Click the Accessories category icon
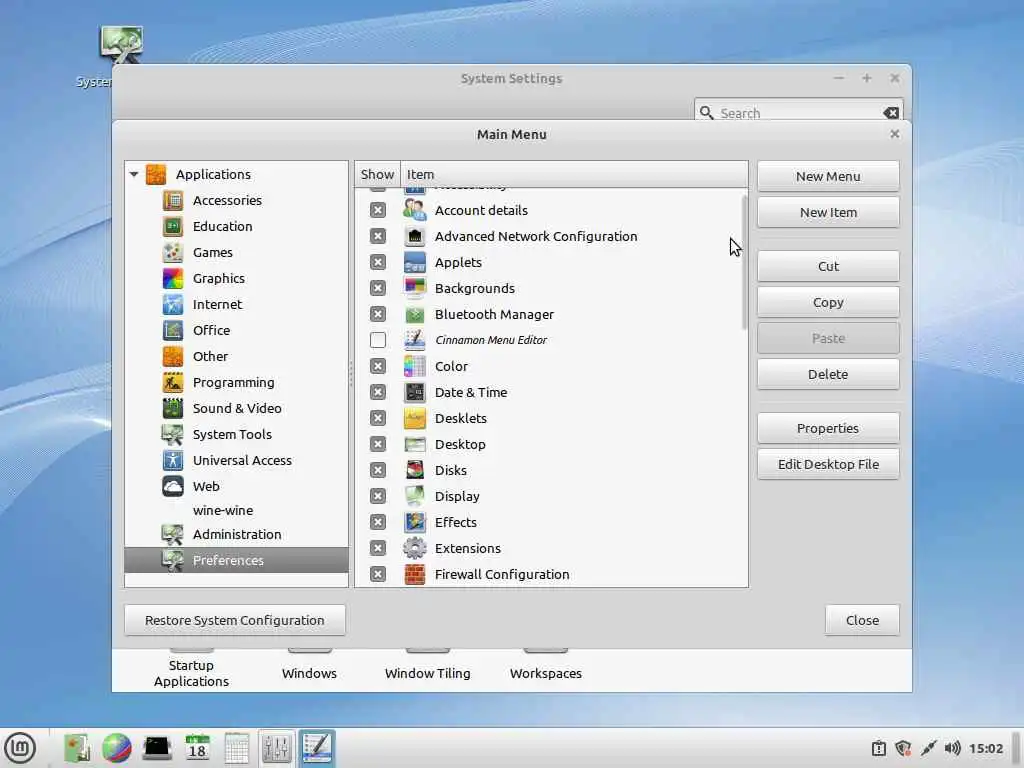The image size is (1024, 768). click(173, 200)
